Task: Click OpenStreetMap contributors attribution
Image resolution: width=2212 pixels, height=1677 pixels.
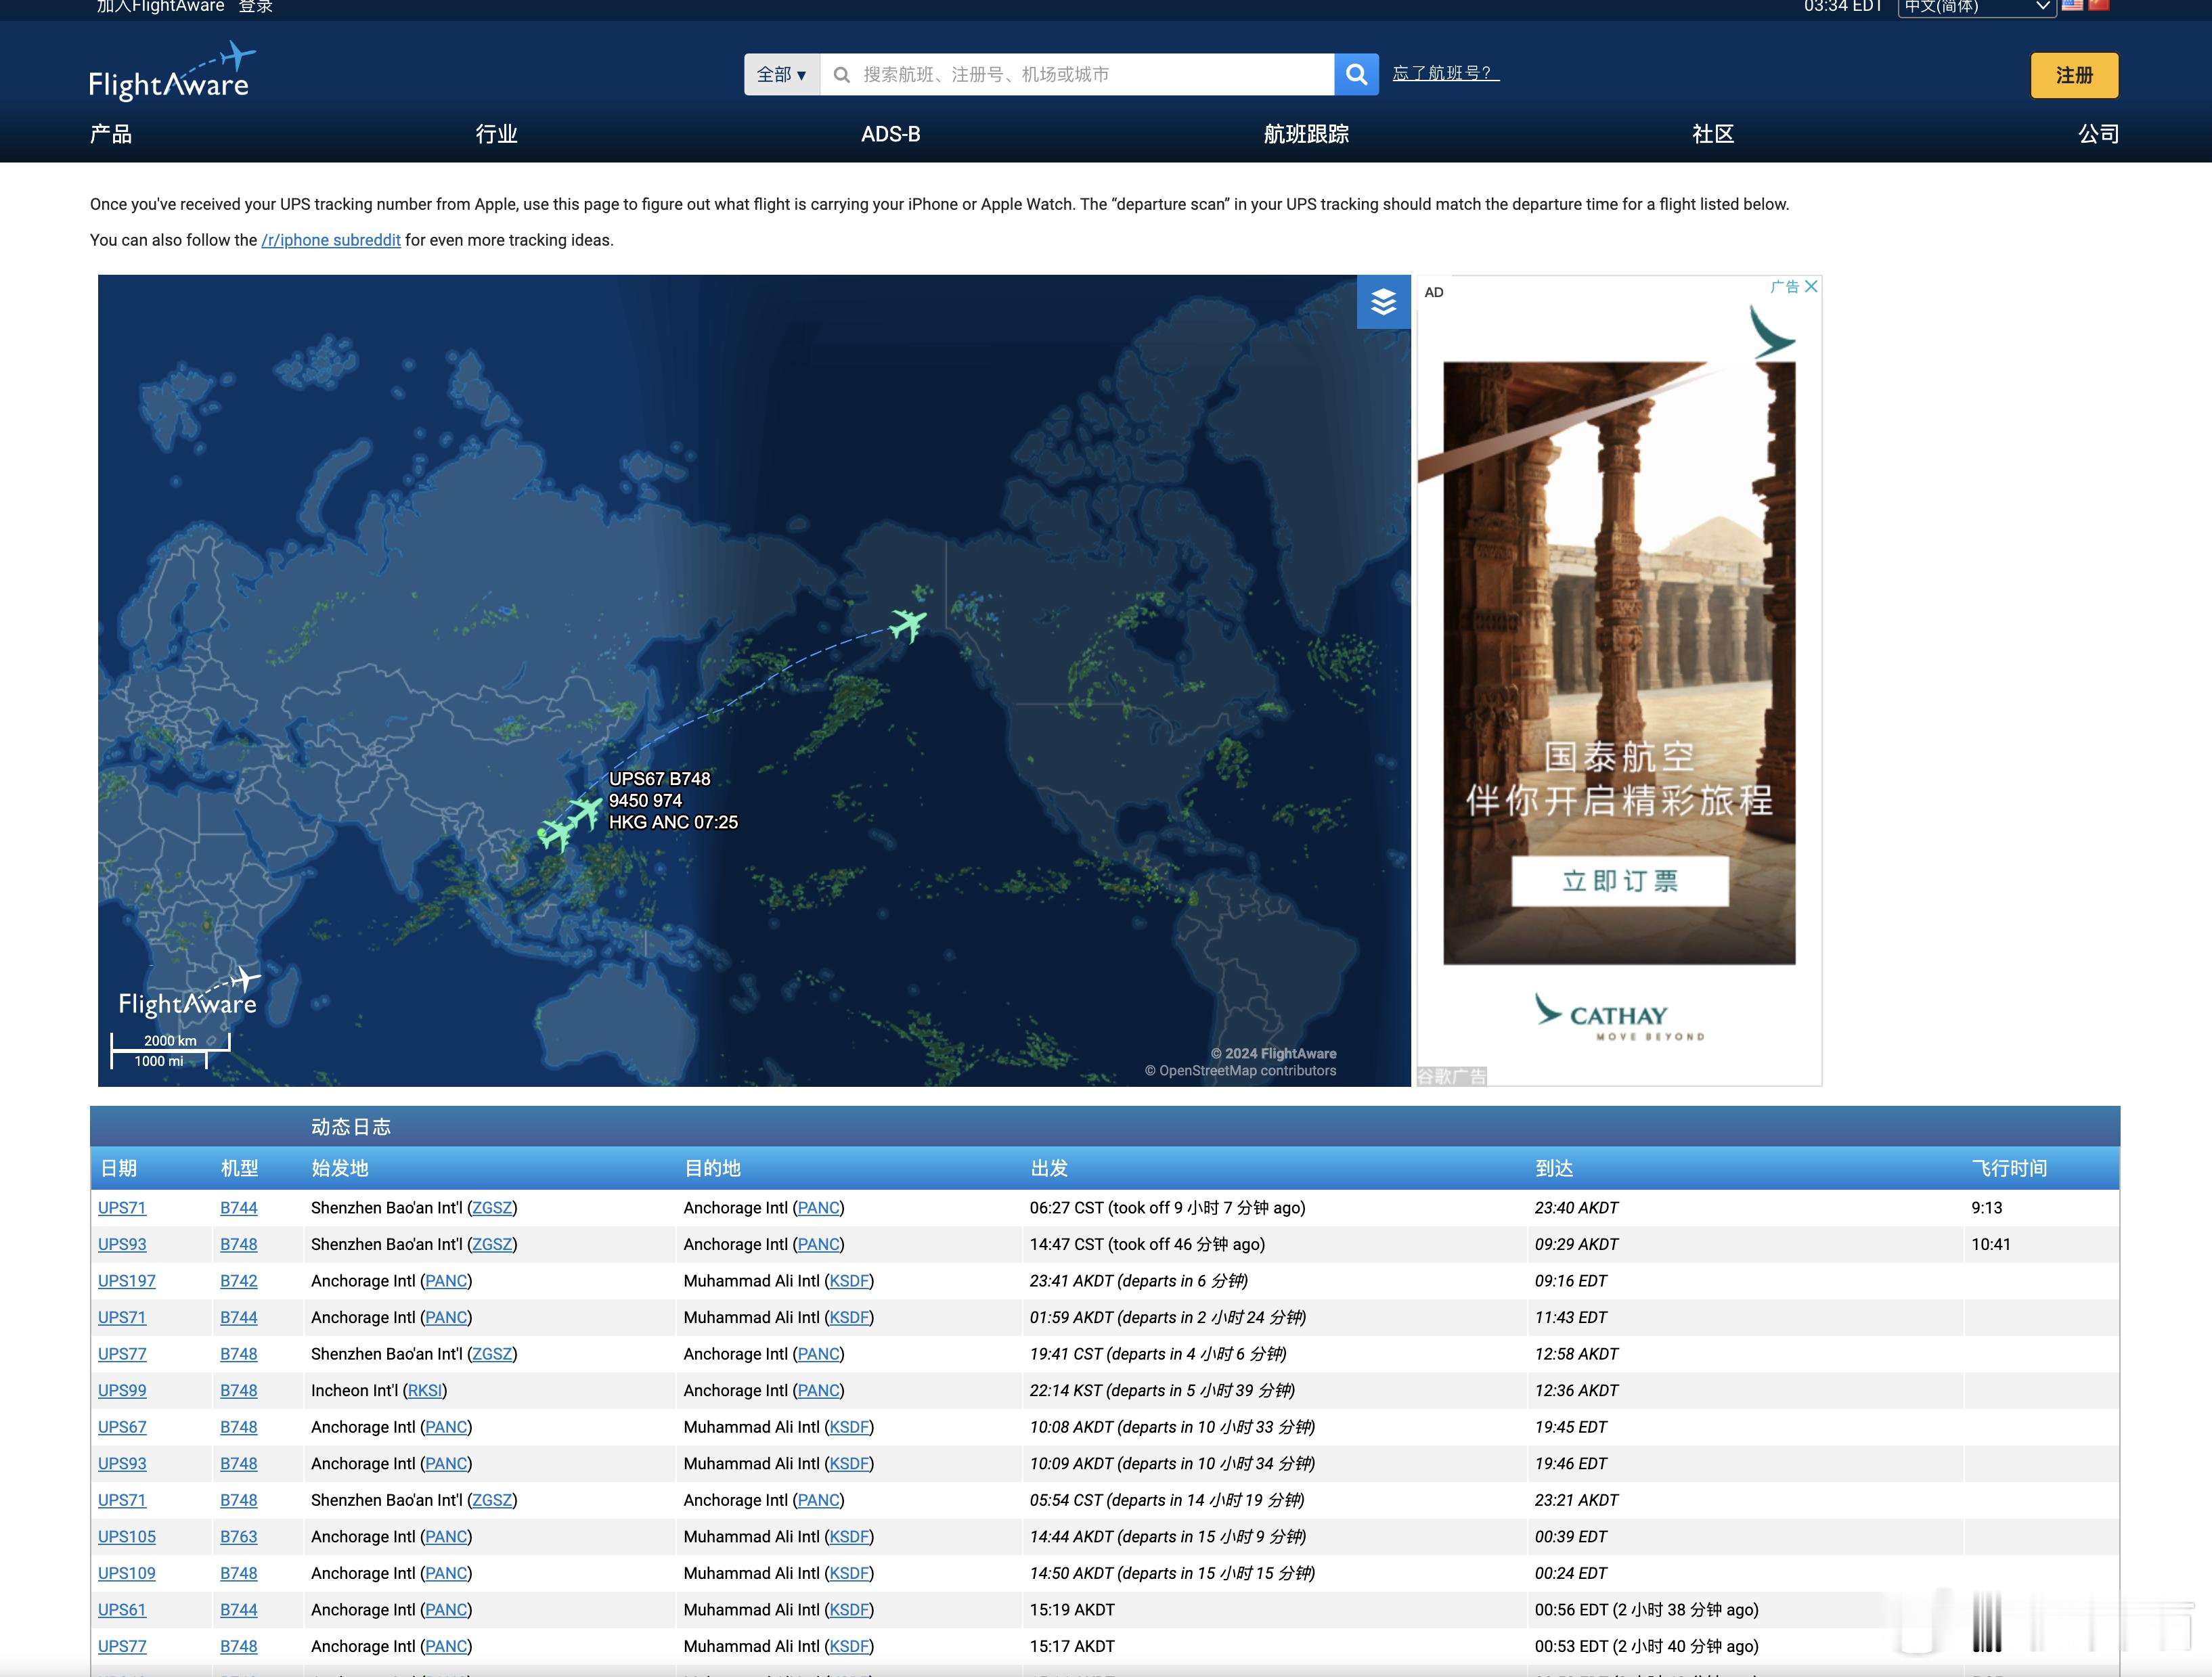Action: [1240, 1071]
